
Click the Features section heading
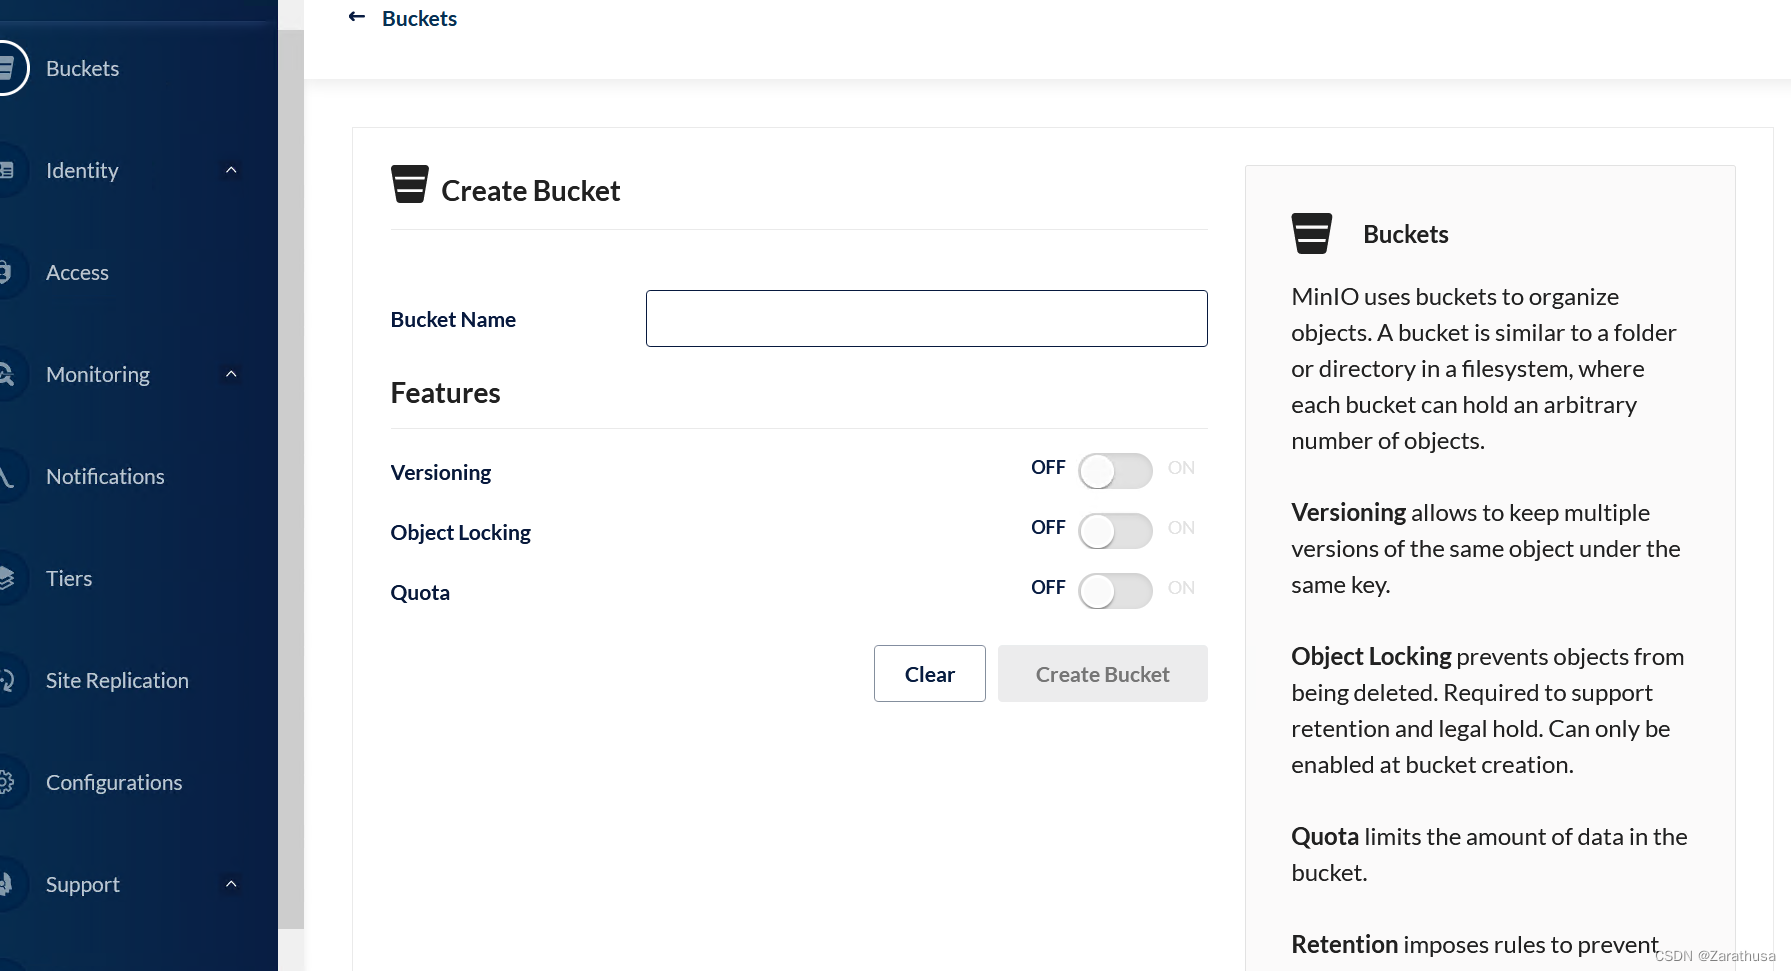coord(445,393)
